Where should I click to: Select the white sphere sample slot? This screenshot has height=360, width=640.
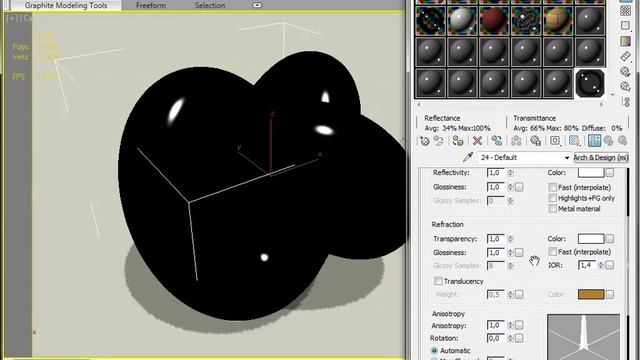(462, 20)
